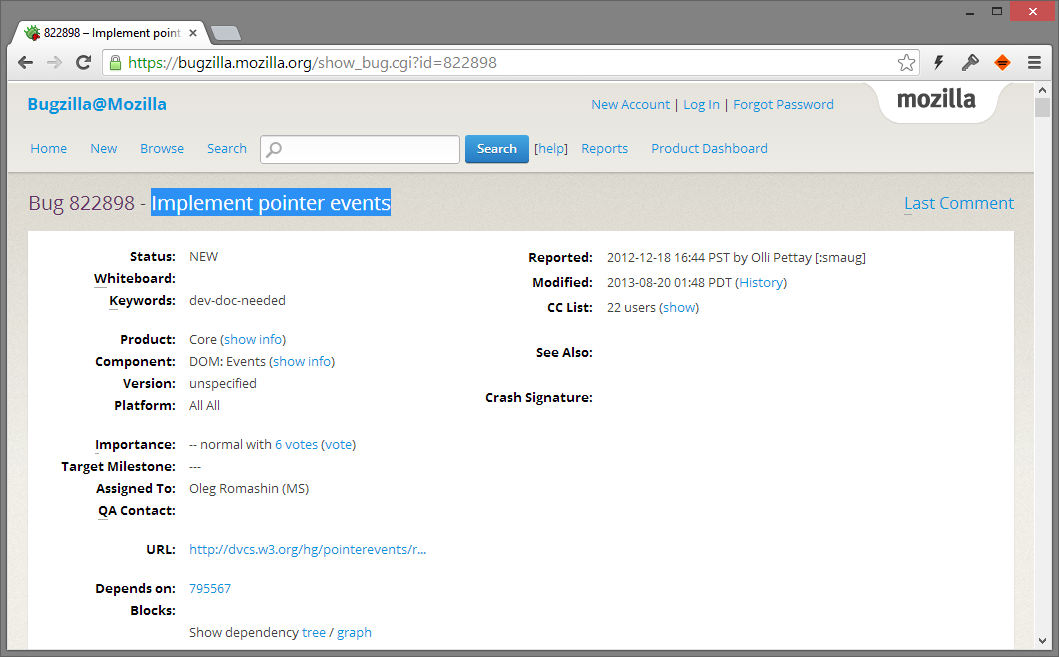Screen dimensions: 1059x657
Task: Click the QA Contact field label
Action: coord(137,511)
